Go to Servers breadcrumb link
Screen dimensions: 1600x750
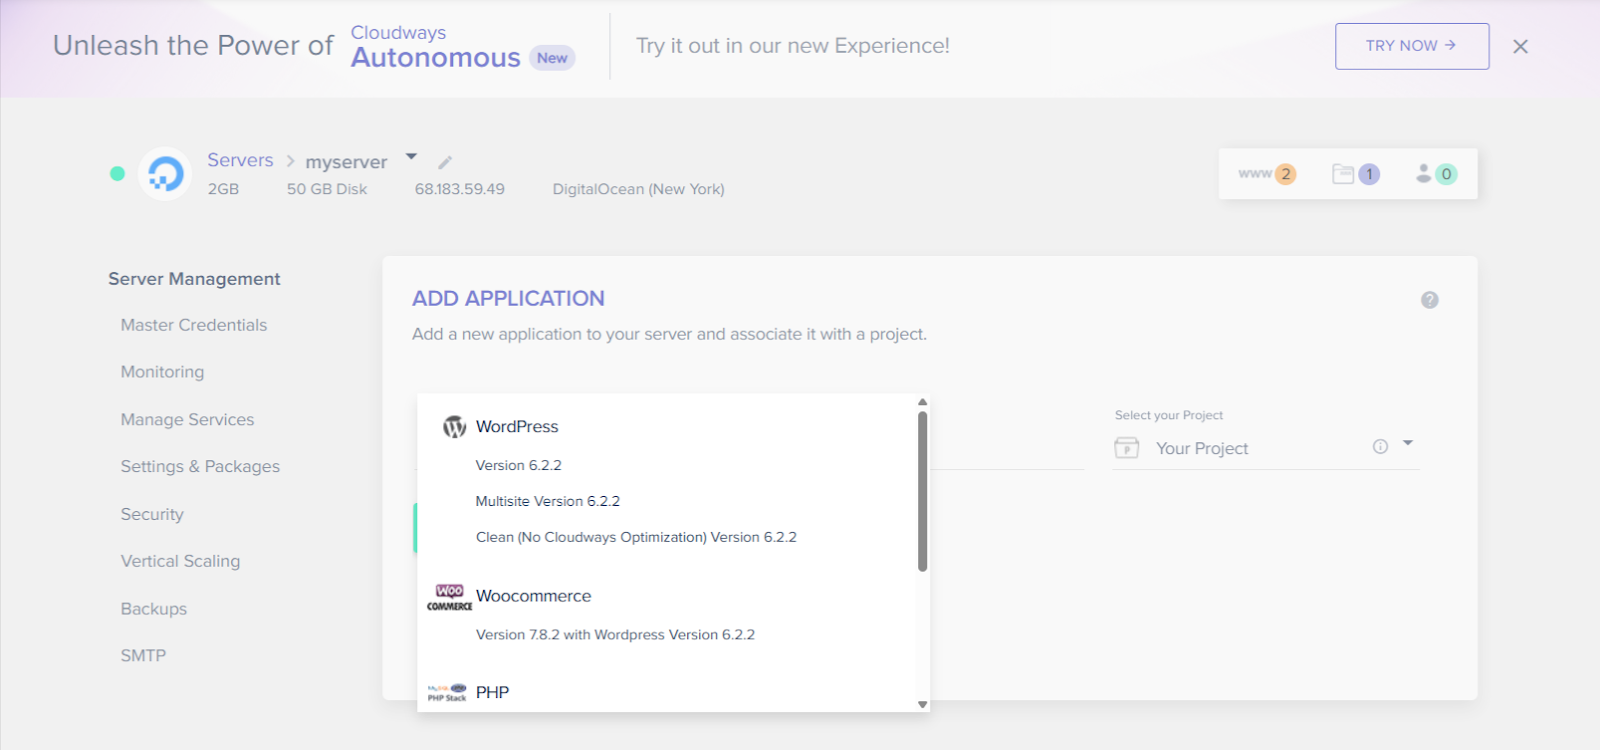(240, 160)
